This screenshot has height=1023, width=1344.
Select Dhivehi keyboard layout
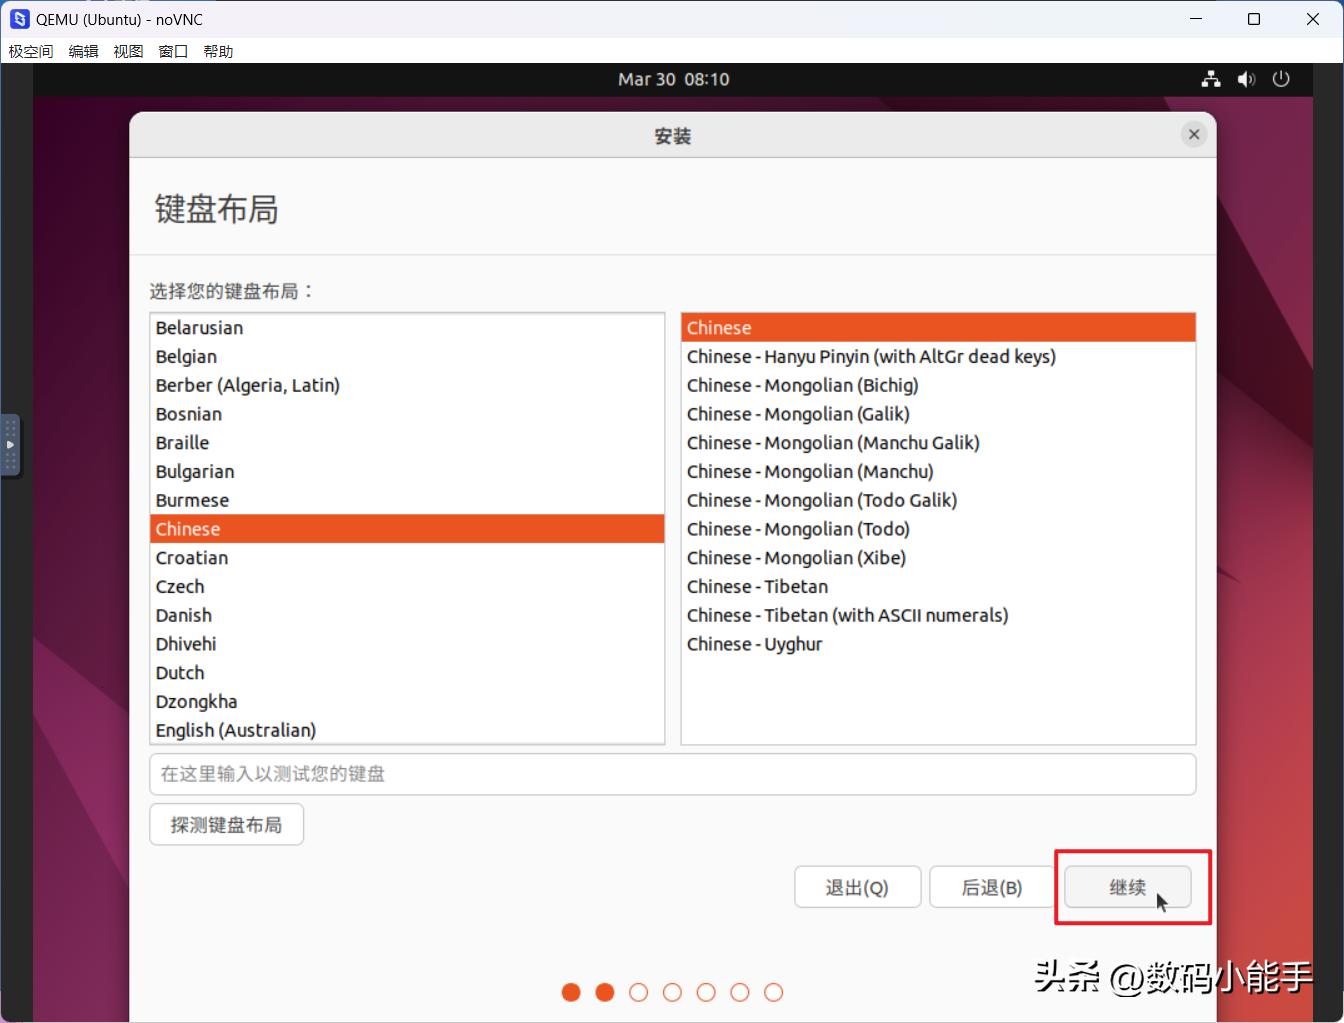coord(408,644)
